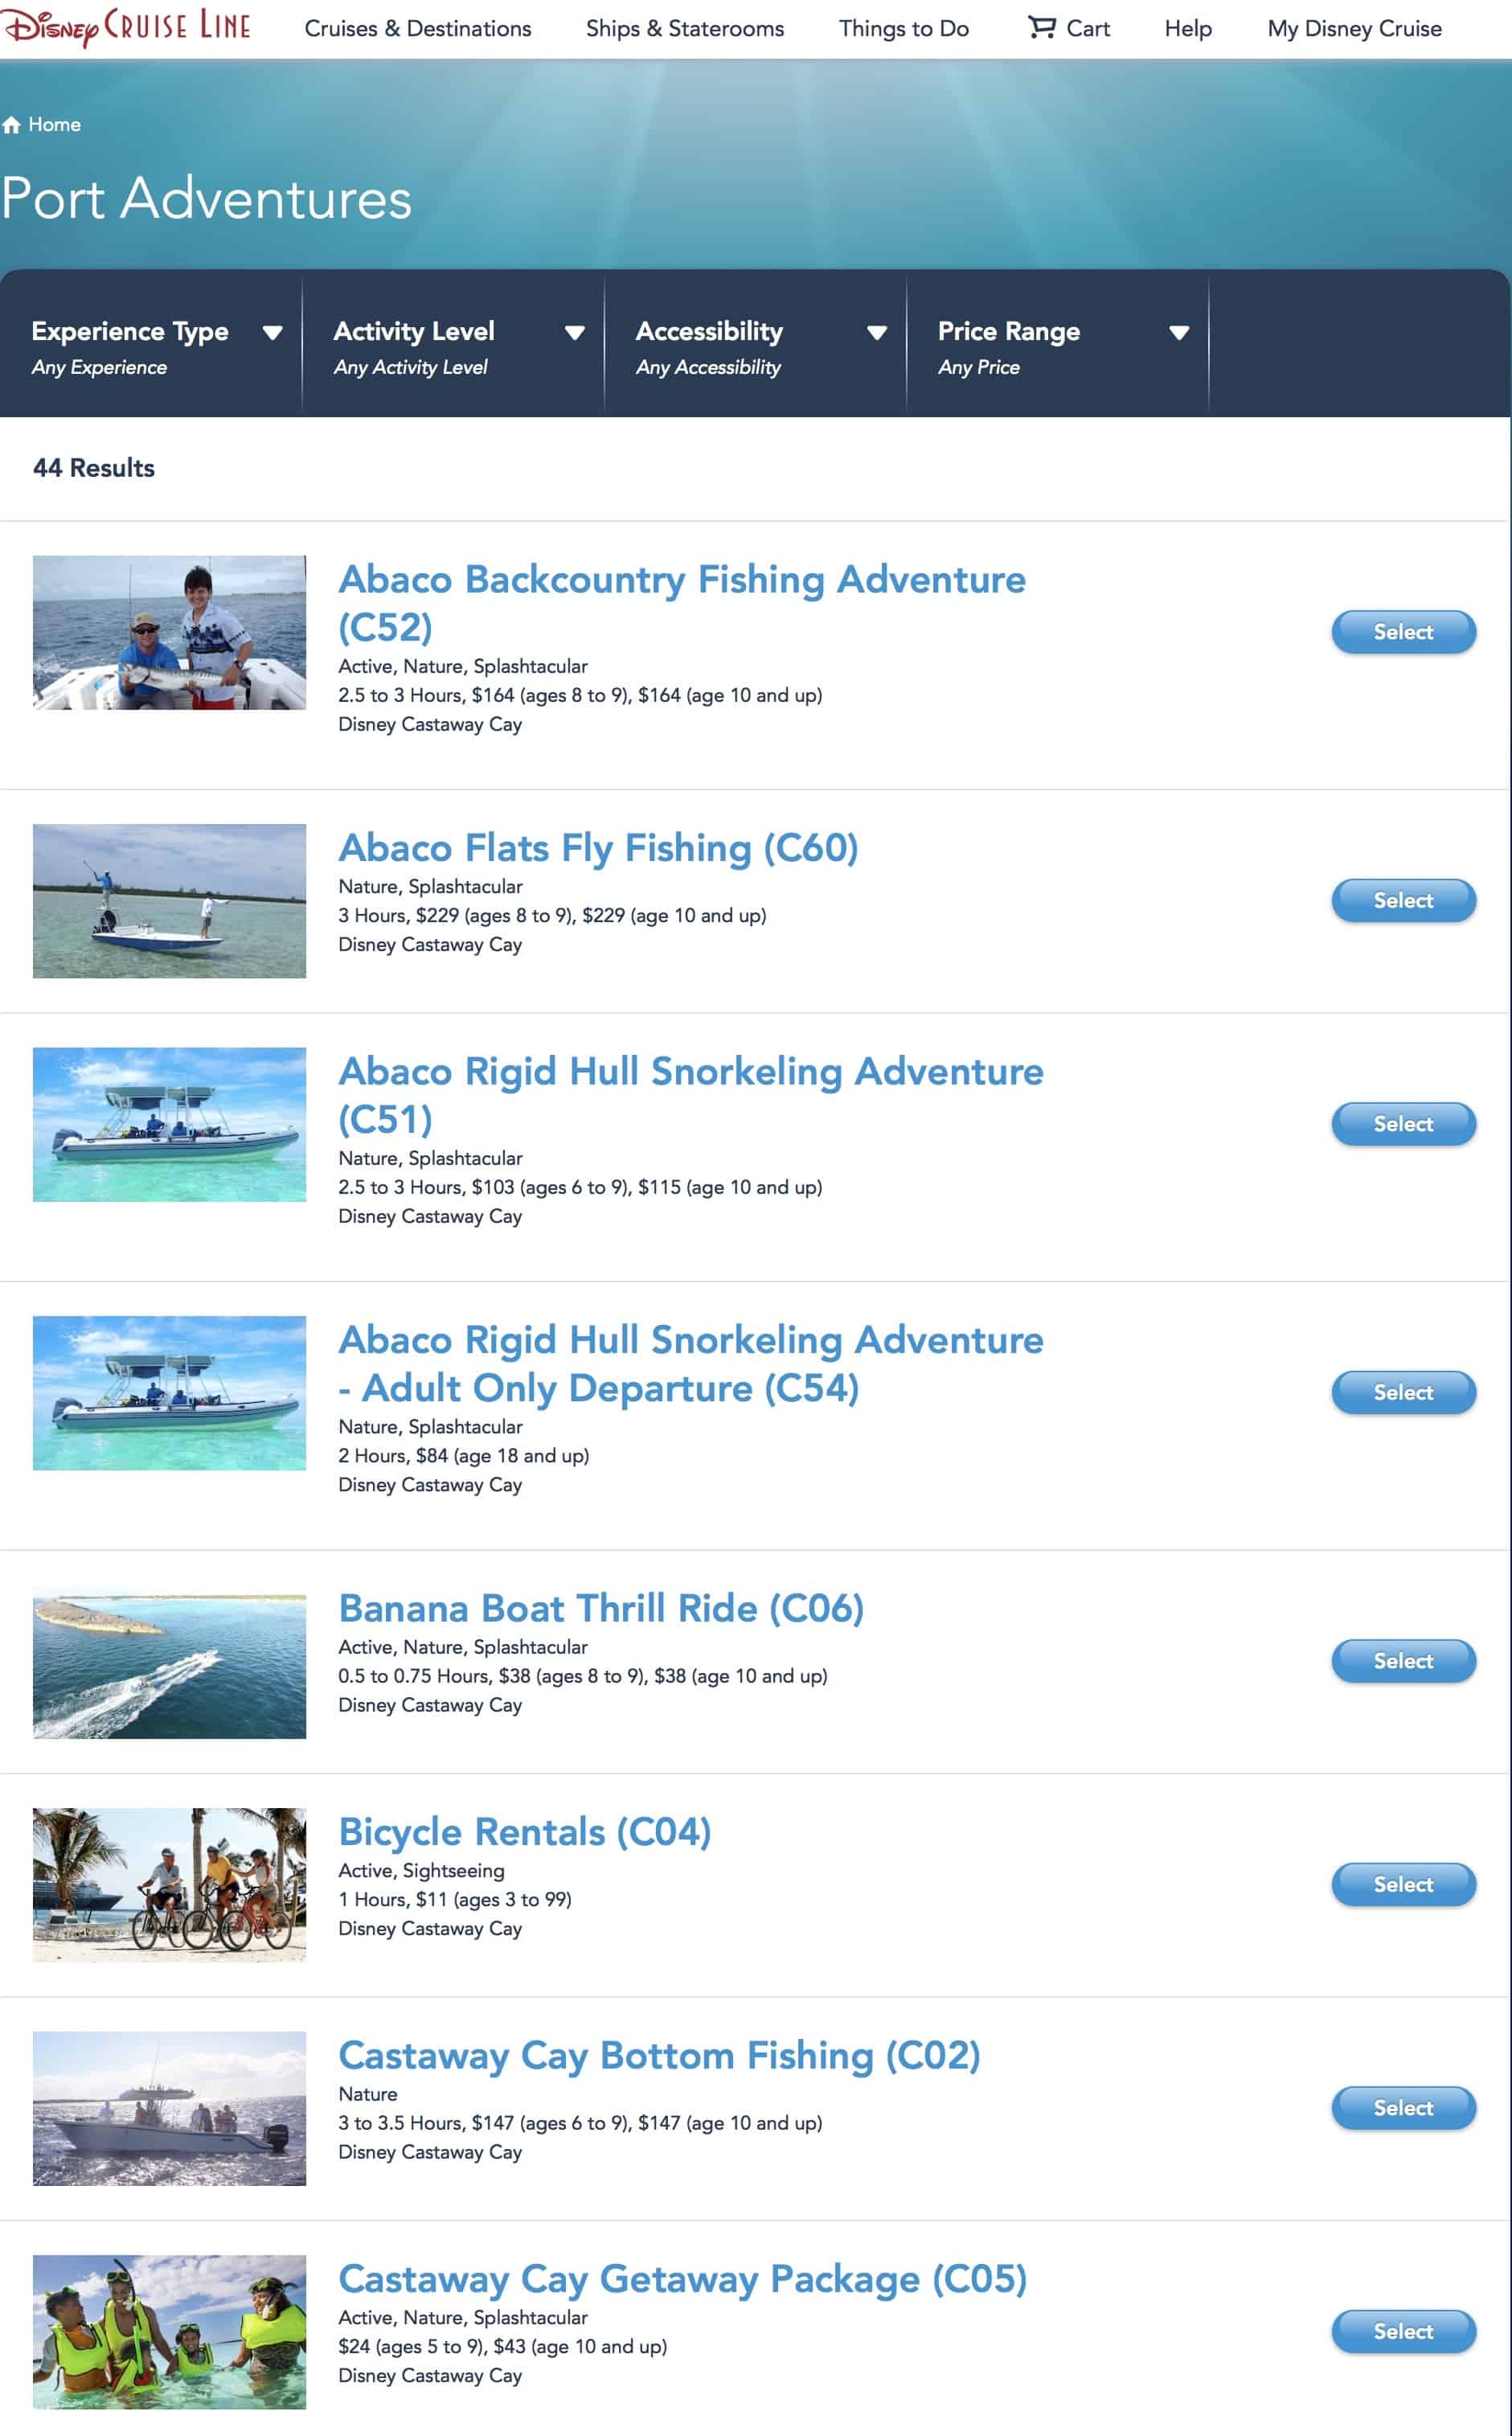Click the Castaway Cay Bottom Fishing thumbnail

[x=169, y=2108]
